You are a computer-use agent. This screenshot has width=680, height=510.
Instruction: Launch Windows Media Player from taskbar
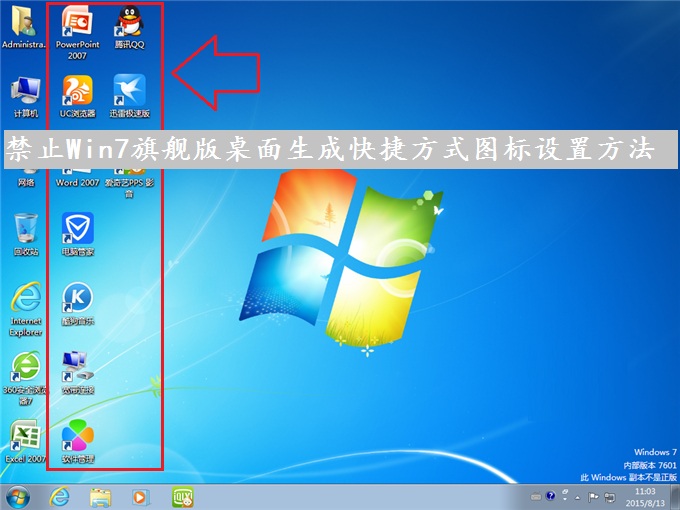point(141,497)
